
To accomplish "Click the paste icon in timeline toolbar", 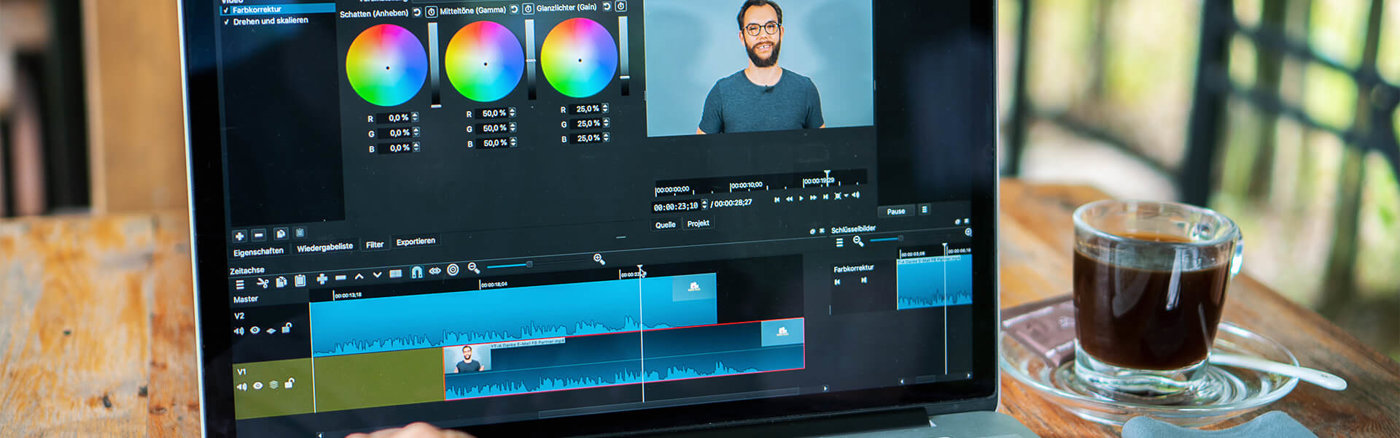I will [x=300, y=281].
